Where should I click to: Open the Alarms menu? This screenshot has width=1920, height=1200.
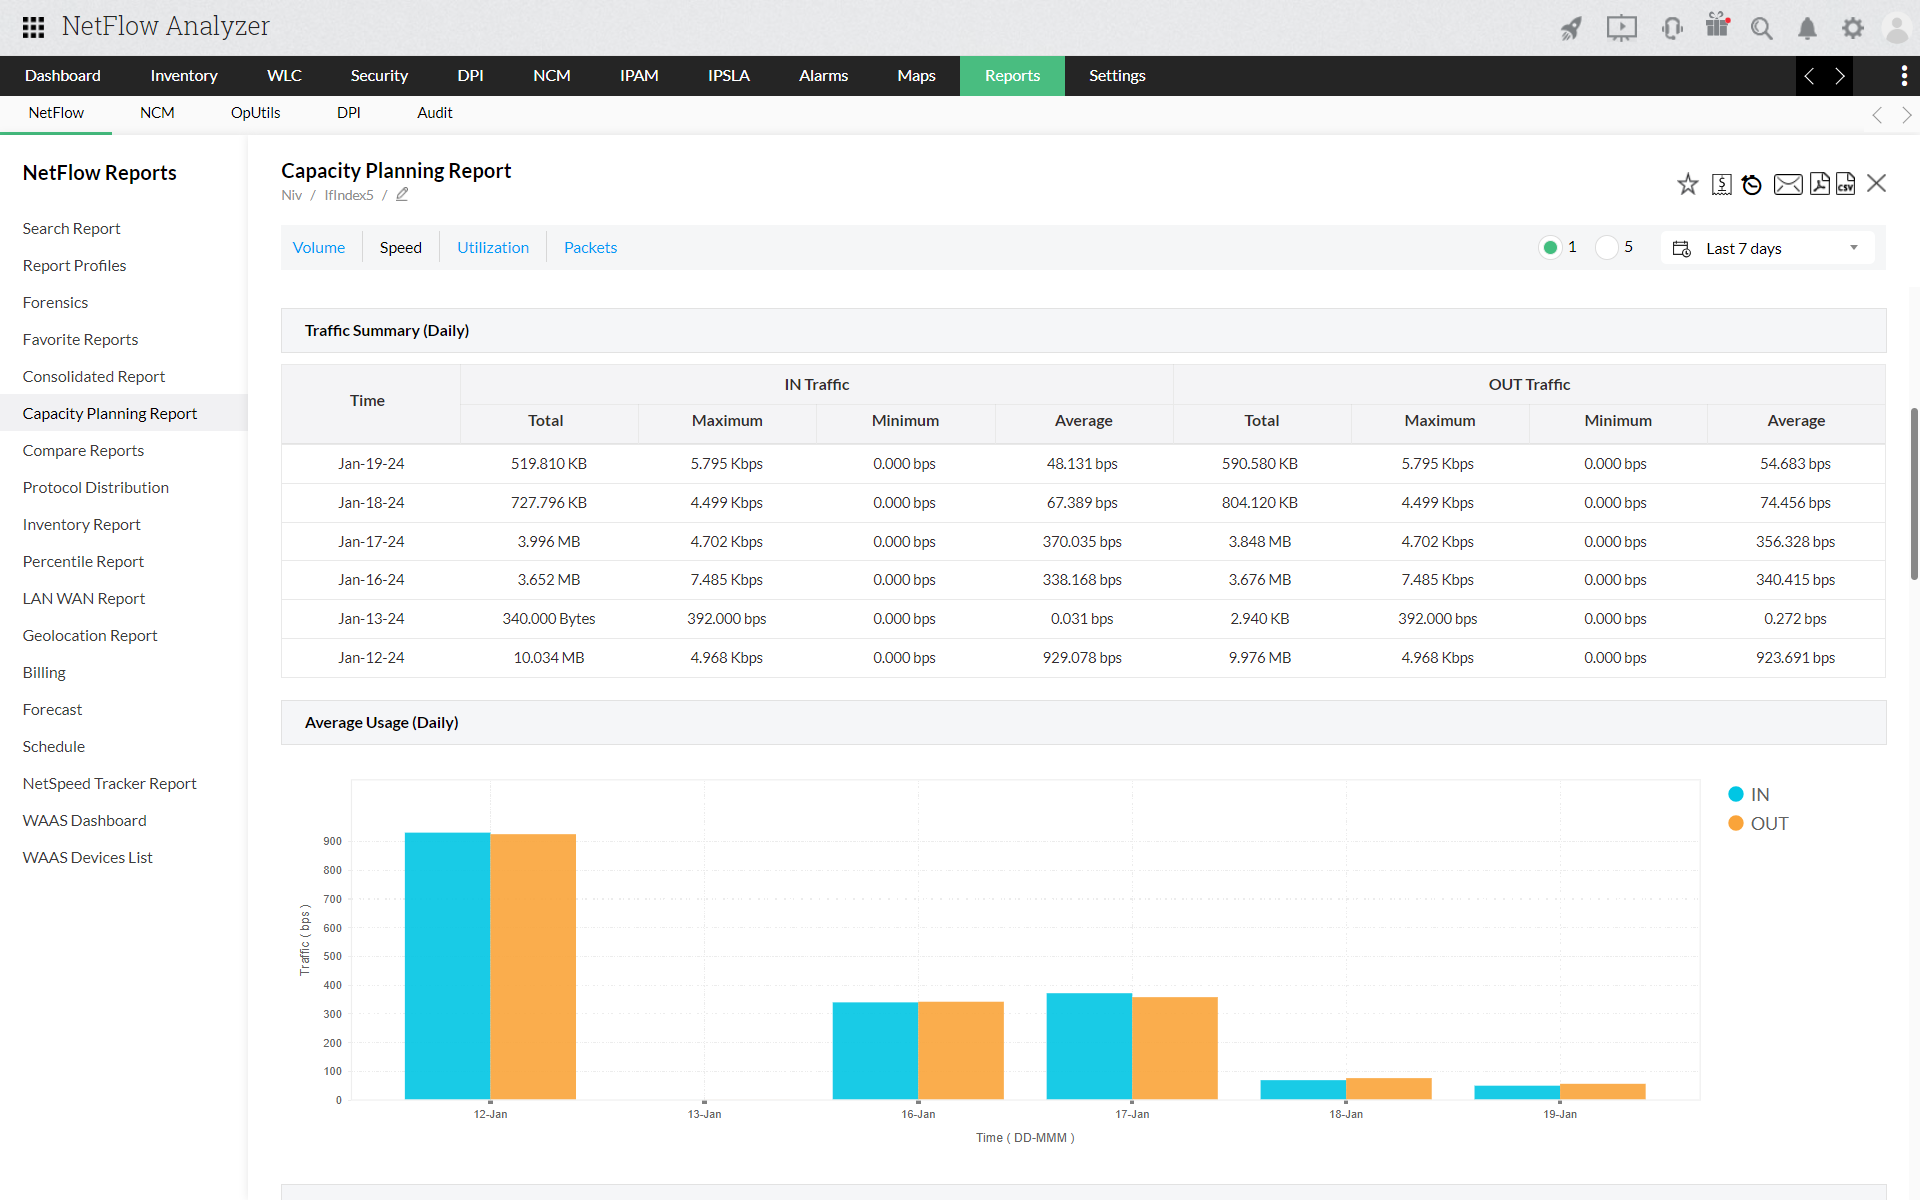click(x=823, y=75)
